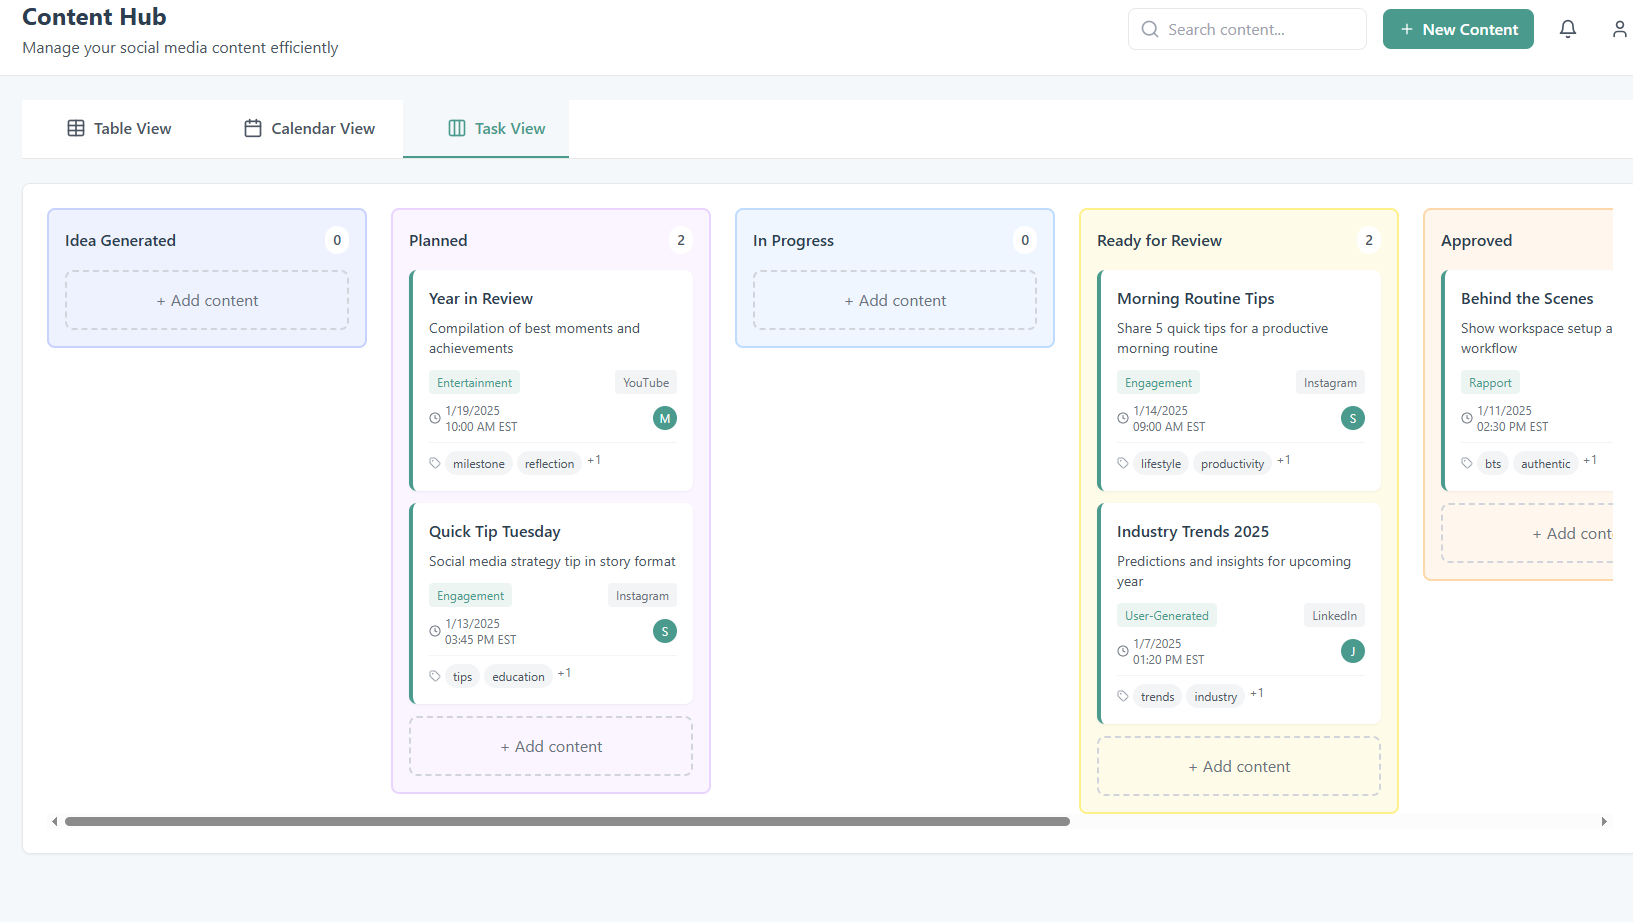This screenshot has height=922, width=1633.
Task: Select the Entertainment category tag on Year in Review
Action: click(x=474, y=382)
